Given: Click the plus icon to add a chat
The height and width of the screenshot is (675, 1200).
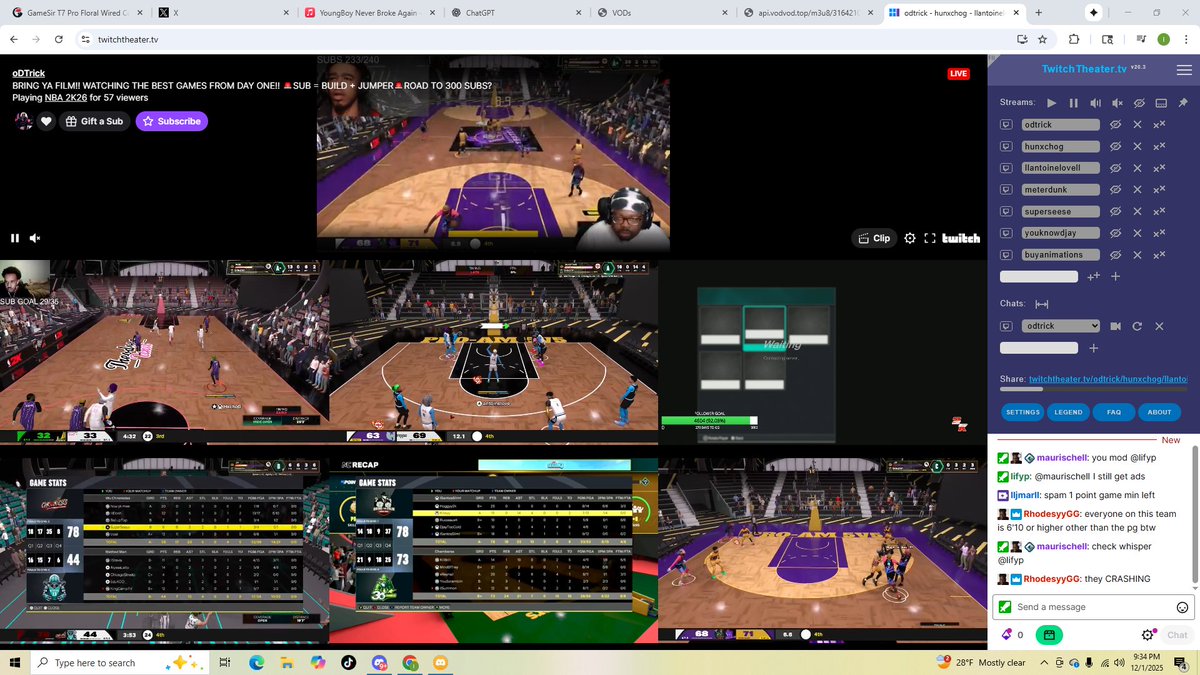Looking at the screenshot, I should click(1093, 348).
